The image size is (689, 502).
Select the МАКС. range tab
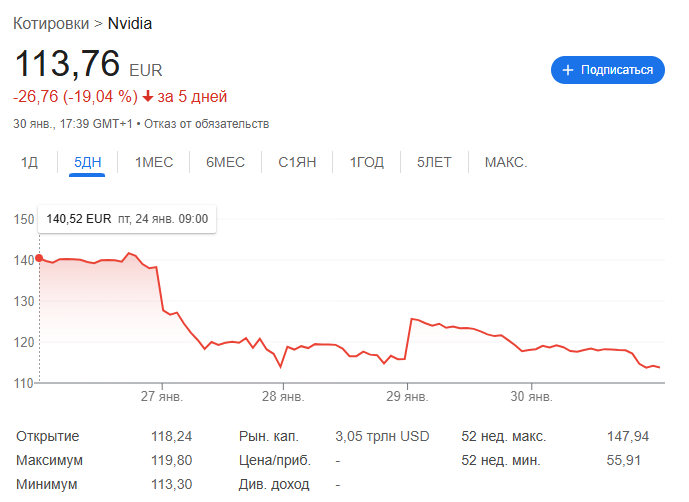point(506,162)
